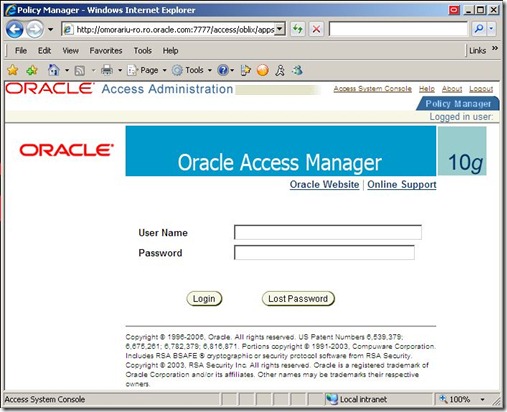
Task: Click the Password input field
Action: pyautogui.click(x=324, y=252)
